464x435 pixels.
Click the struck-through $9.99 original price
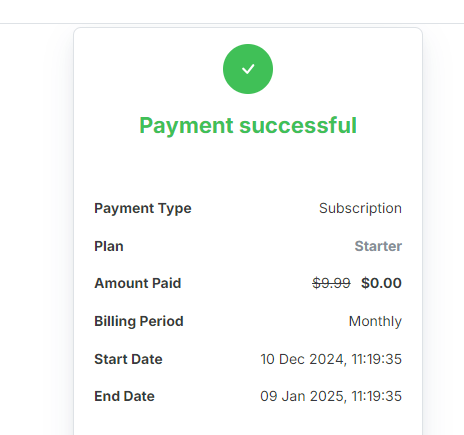331,283
